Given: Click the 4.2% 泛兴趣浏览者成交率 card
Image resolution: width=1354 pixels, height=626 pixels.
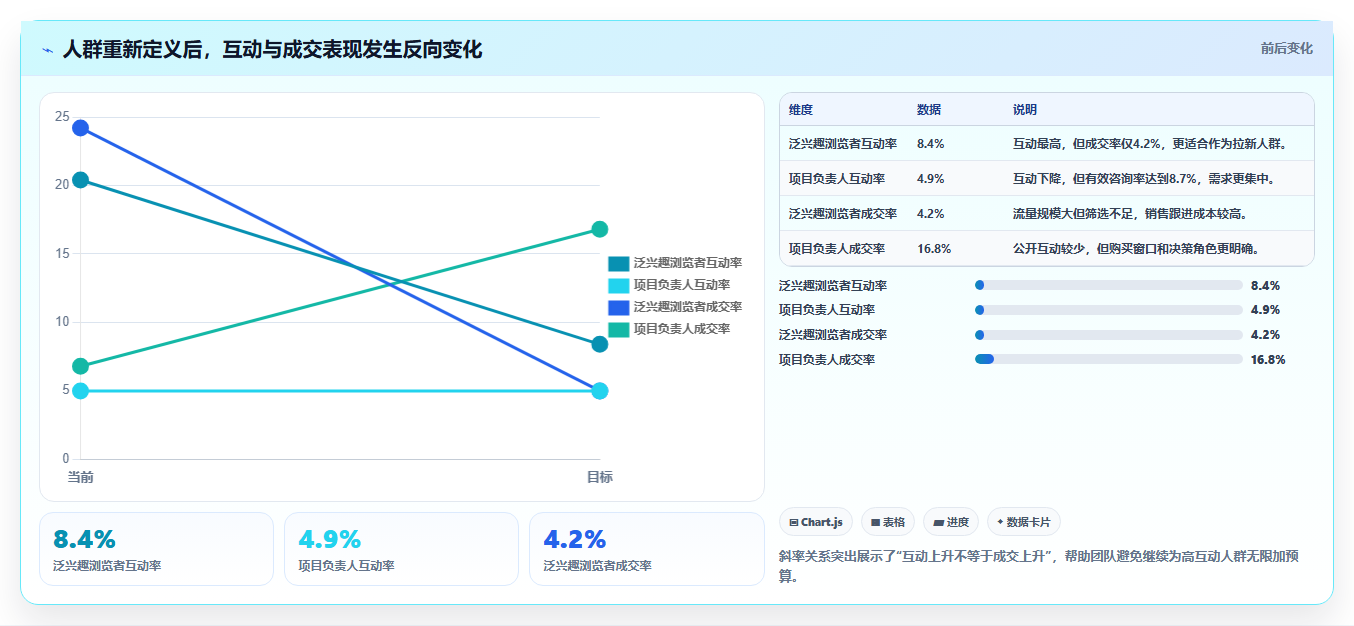Looking at the screenshot, I should click(x=646, y=549).
